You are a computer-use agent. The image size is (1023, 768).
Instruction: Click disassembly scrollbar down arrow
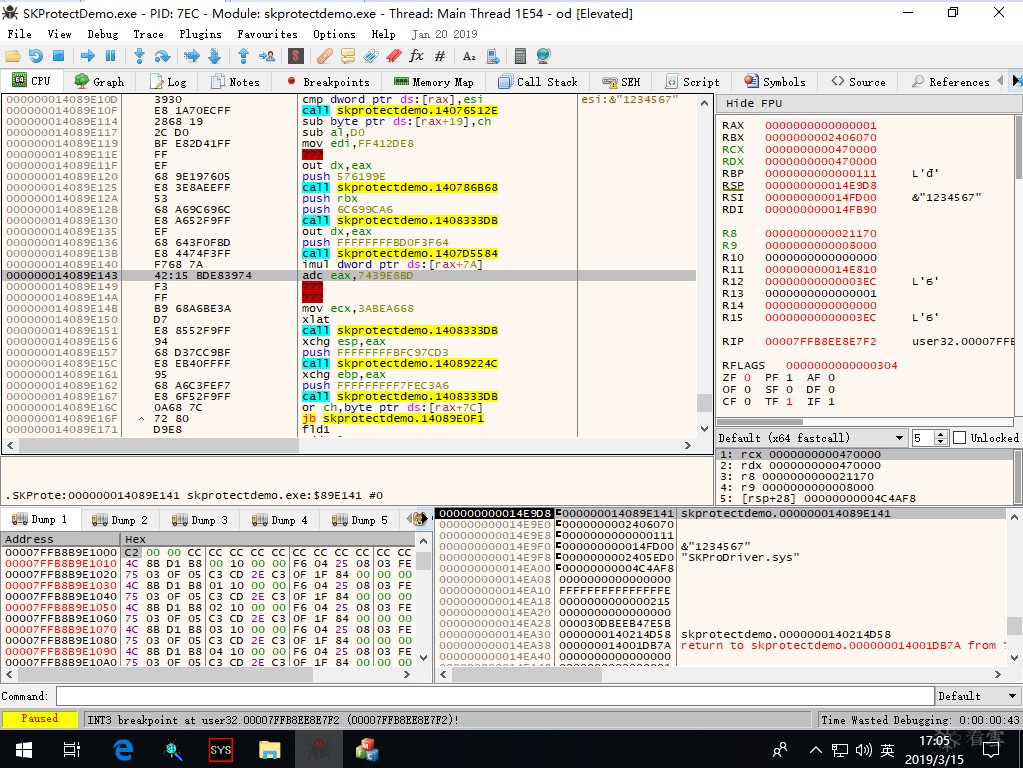705,429
